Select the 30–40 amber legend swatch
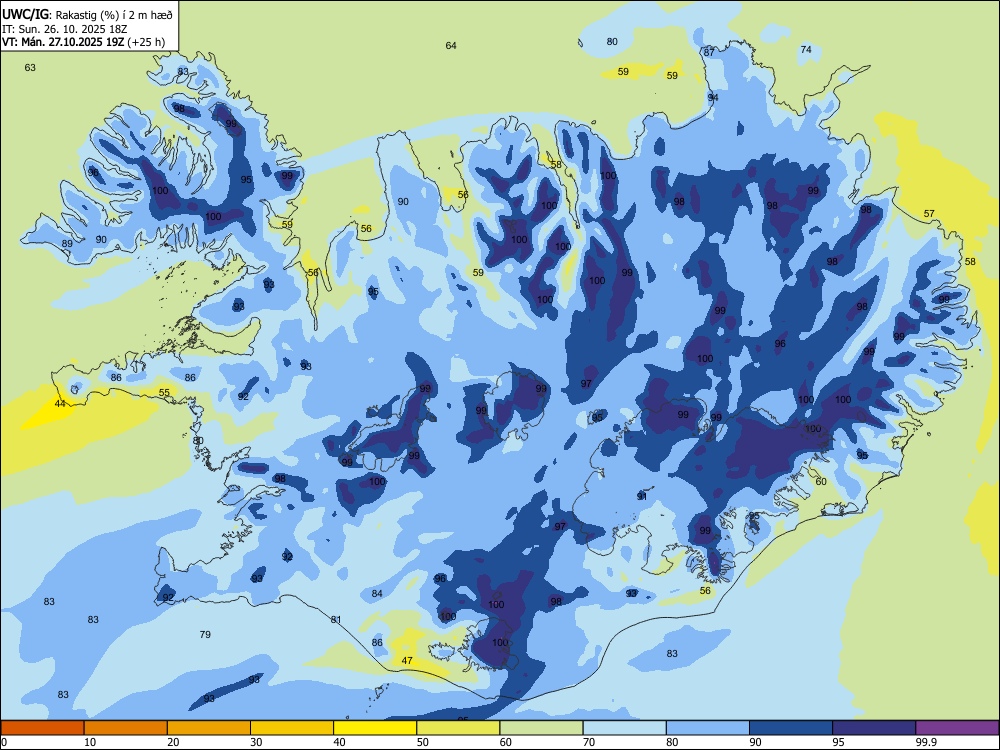Screen dimensions: 1000x750 pyautogui.click(x=292, y=728)
